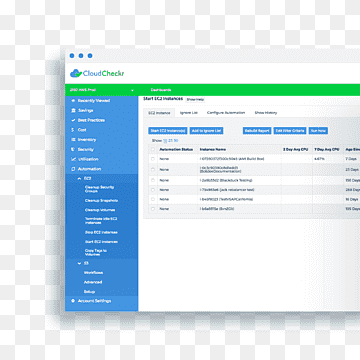The height and width of the screenshot is (360, 360).
Task: Open the Dashboards menu in green bar
Action: (x=161, y=90)
